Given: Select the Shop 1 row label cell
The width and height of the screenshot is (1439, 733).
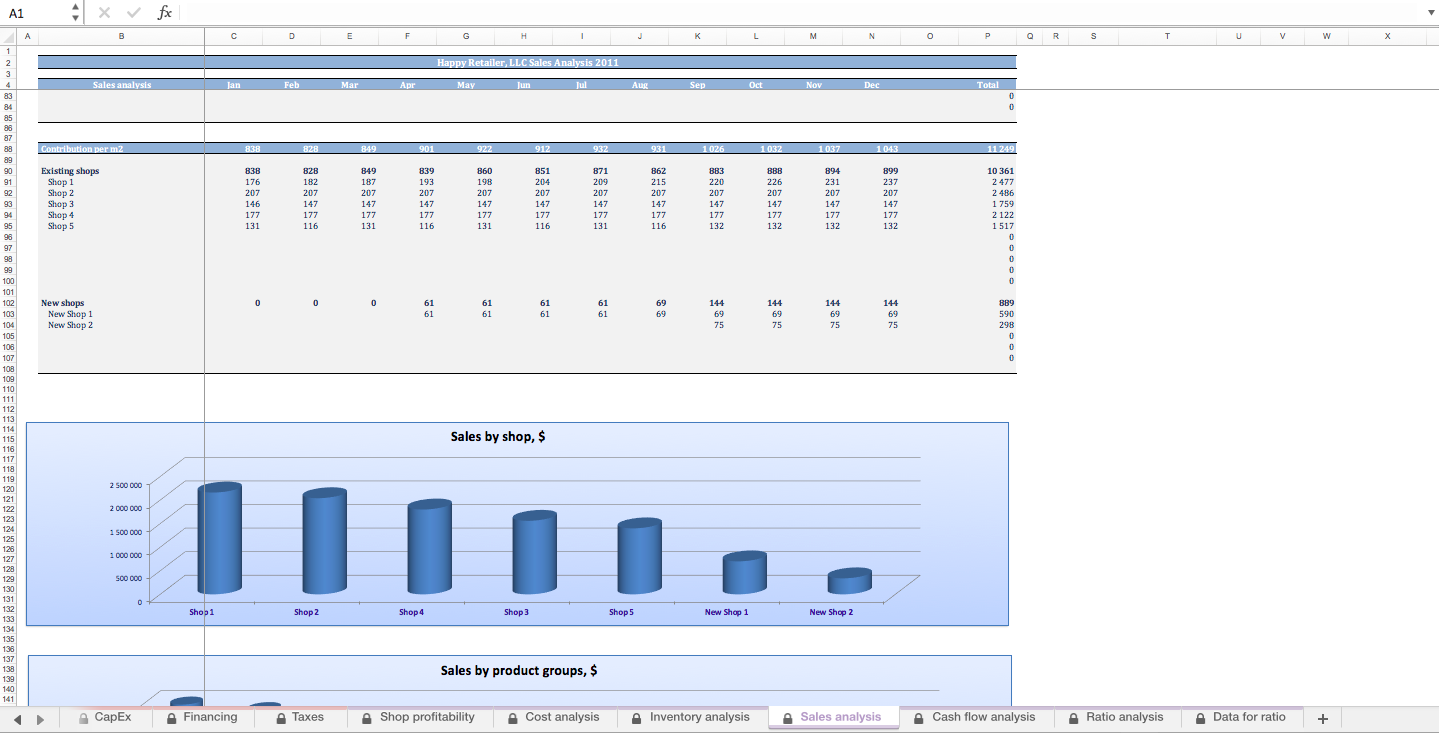Looking at the screenshot, I should tap(122, 182).
